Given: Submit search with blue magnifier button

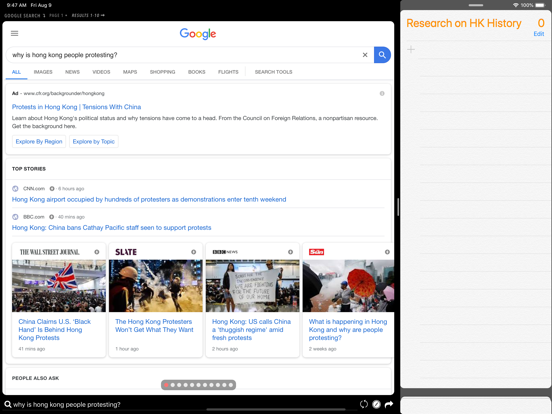Looking at the screenshot, I should coord(382,55).
